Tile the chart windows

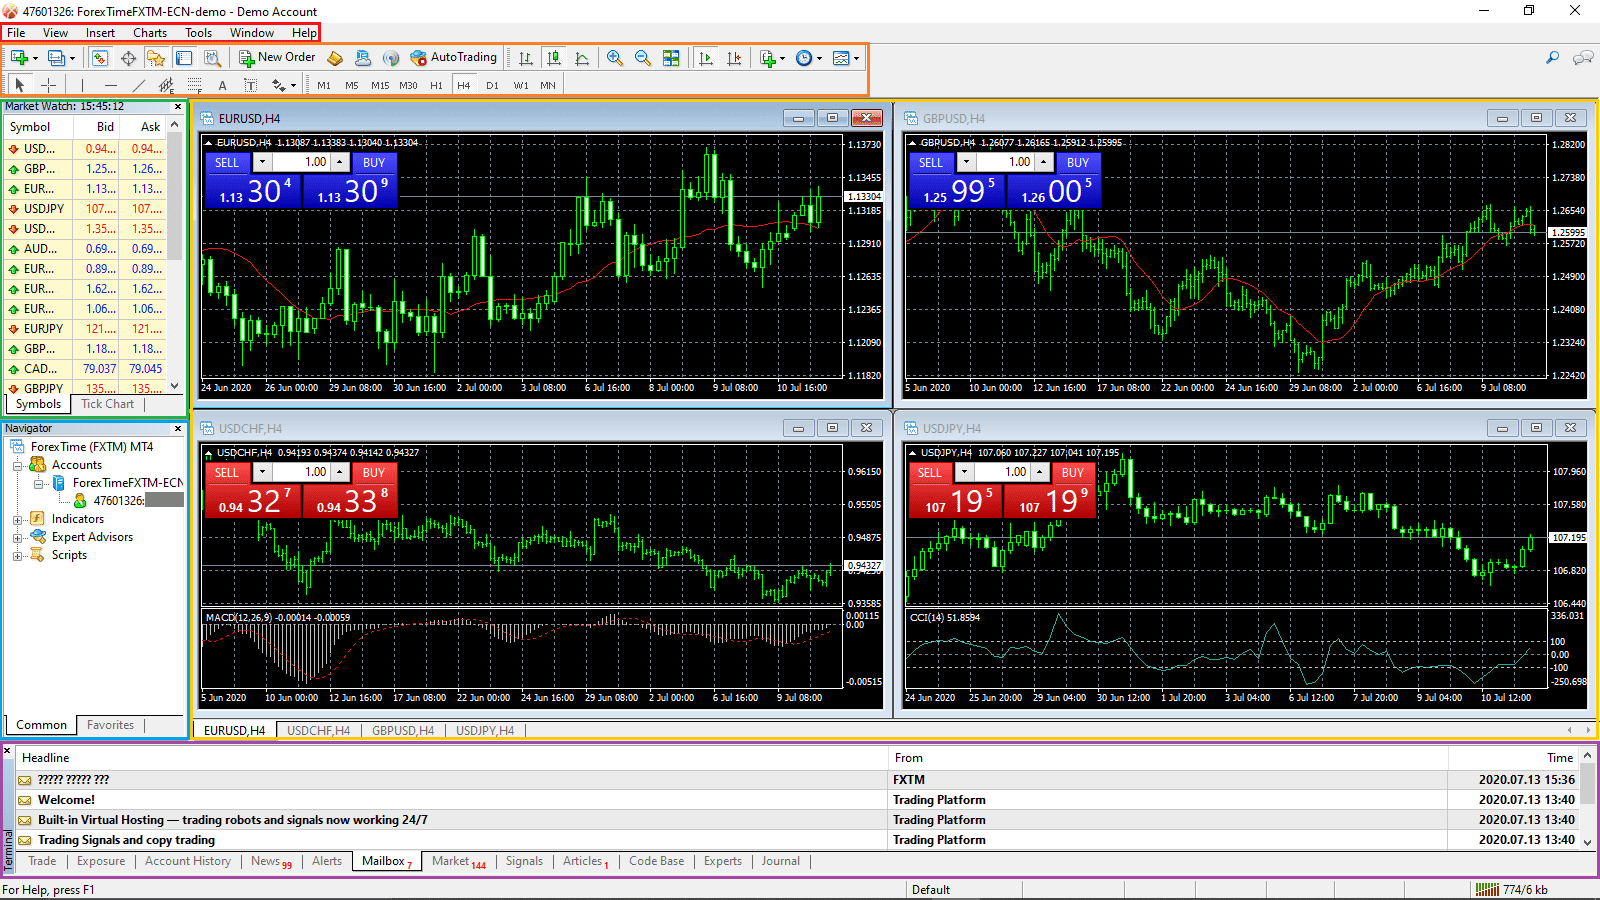[x=672, y=57]
